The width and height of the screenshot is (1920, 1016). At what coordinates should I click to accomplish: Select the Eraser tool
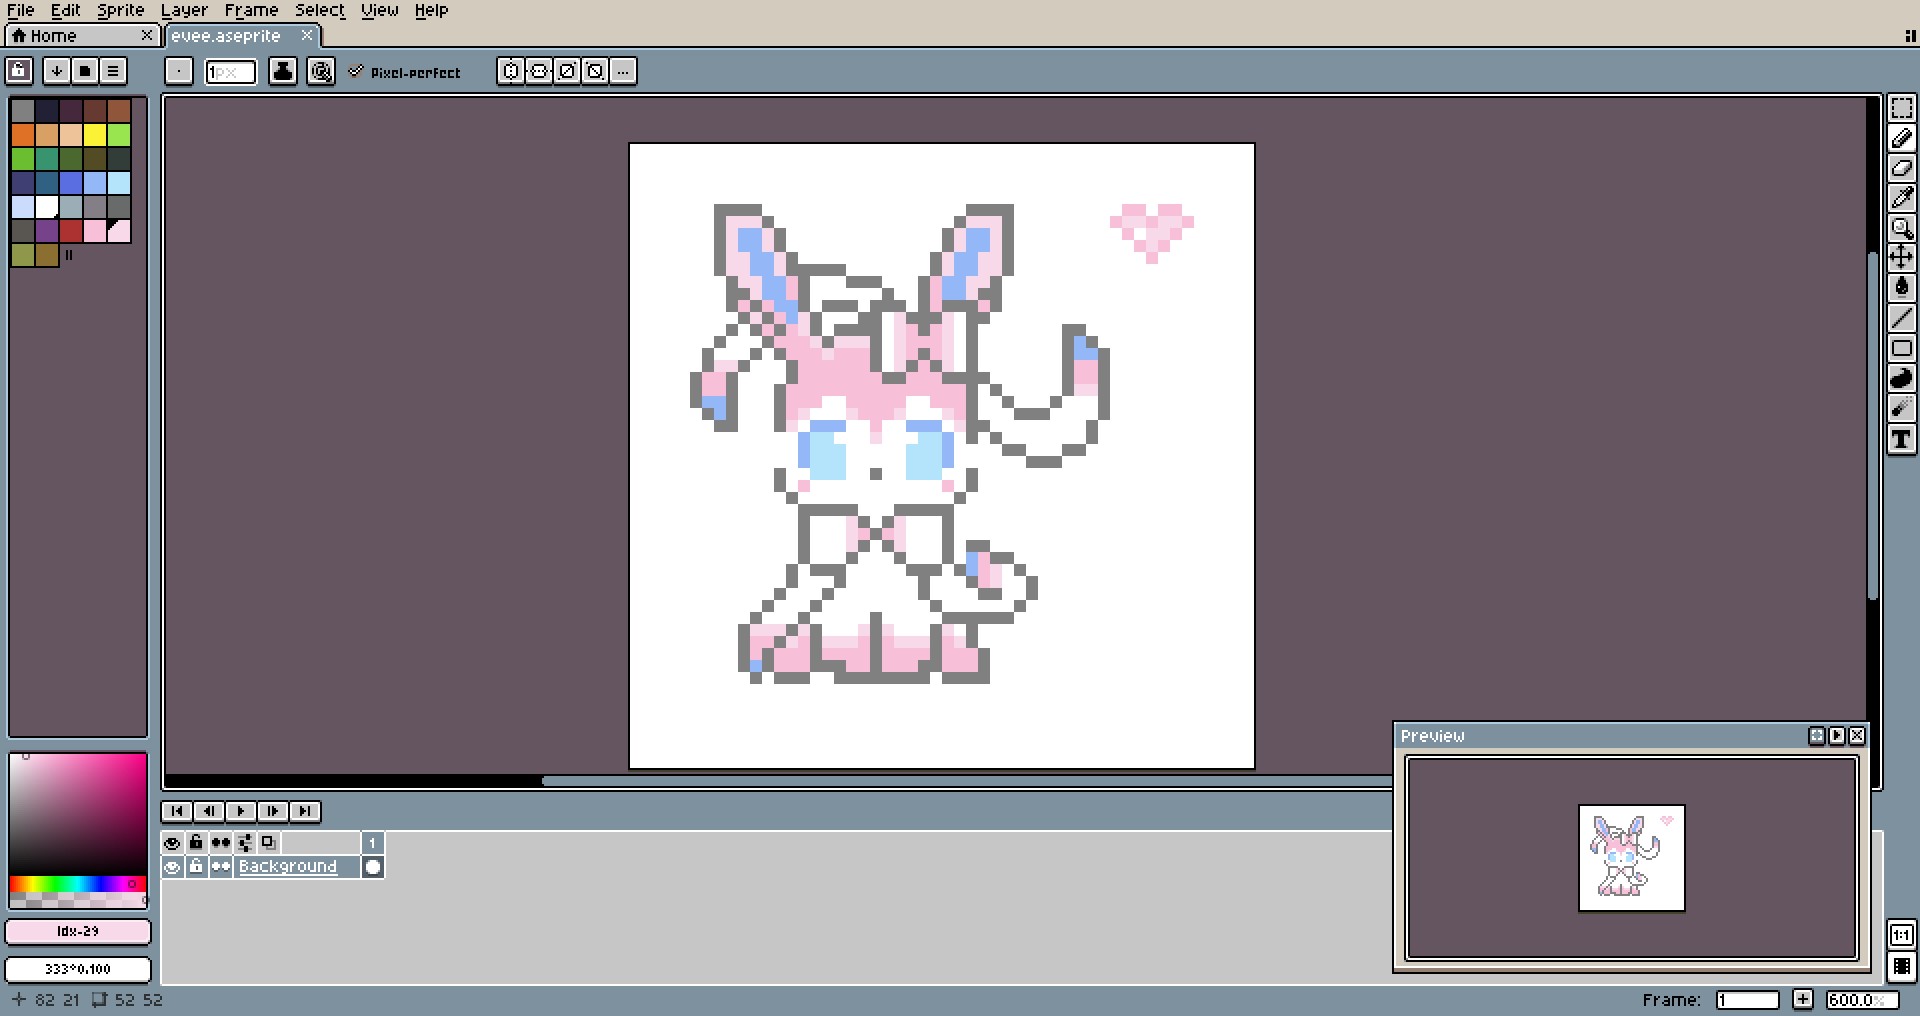pos(1901,168)
